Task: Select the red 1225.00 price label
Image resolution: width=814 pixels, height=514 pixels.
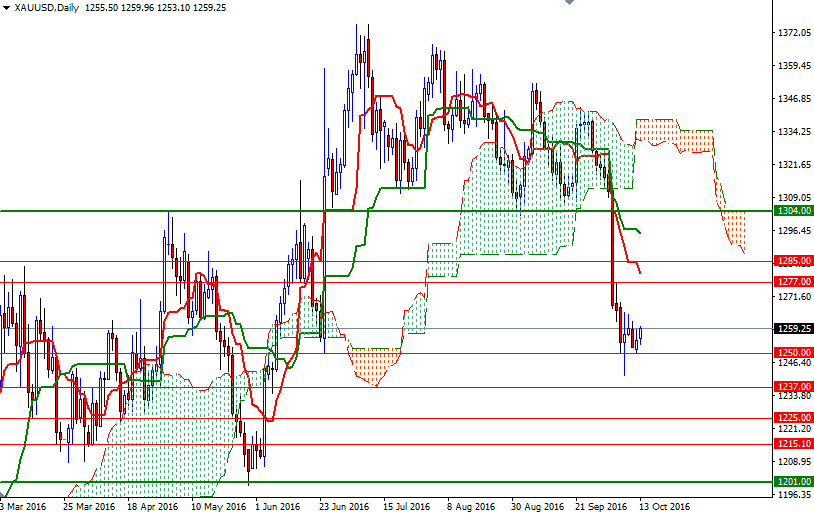Action: click(794, 417)
